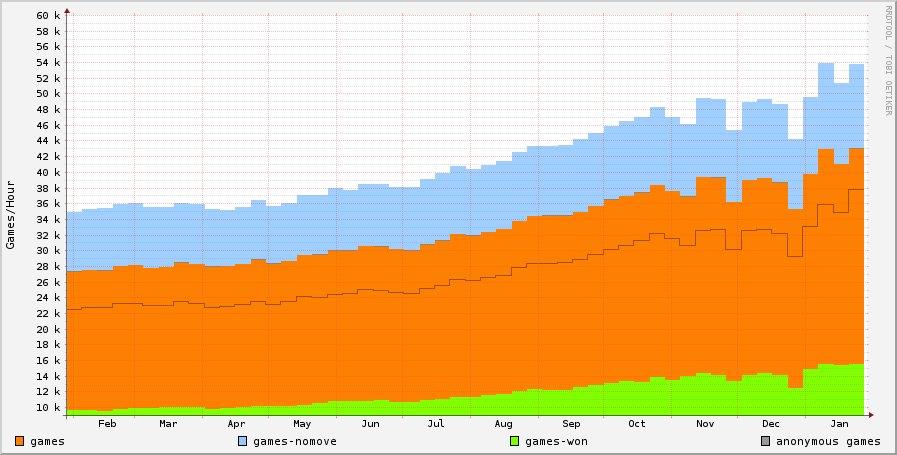Click the green games-won legend swatch
Image resolution: width=897 pixels, height=455 pixels.
[x=515, y=441]
